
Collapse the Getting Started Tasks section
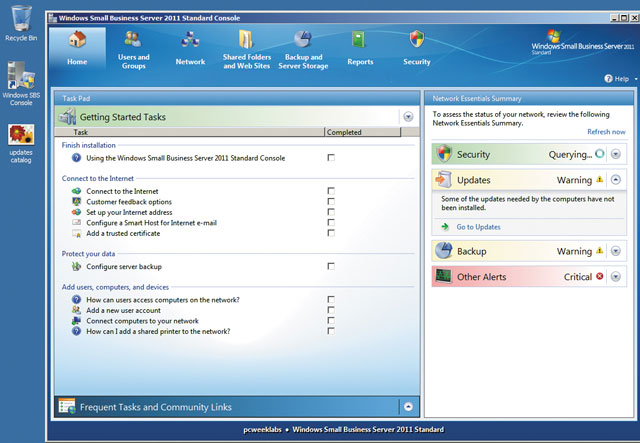point(408,117)
